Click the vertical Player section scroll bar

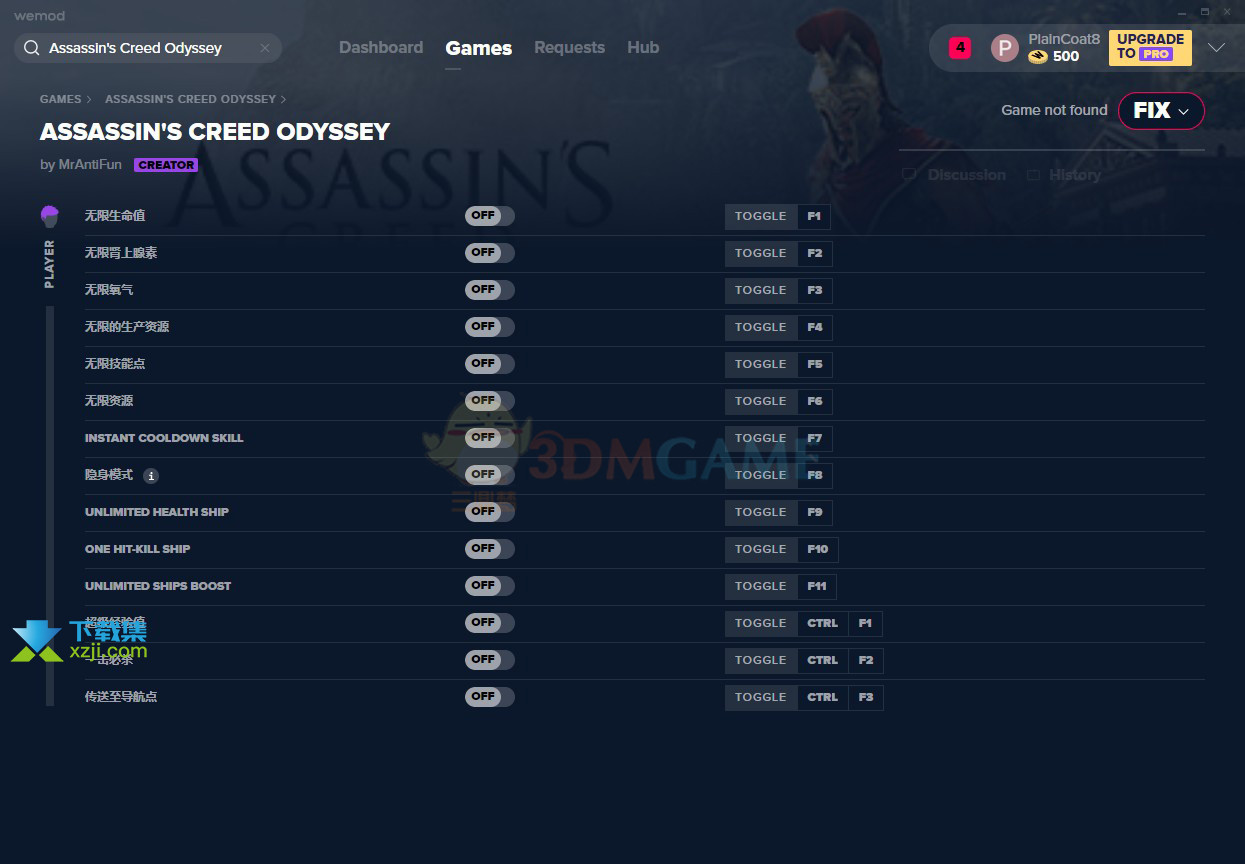point(50,500)
